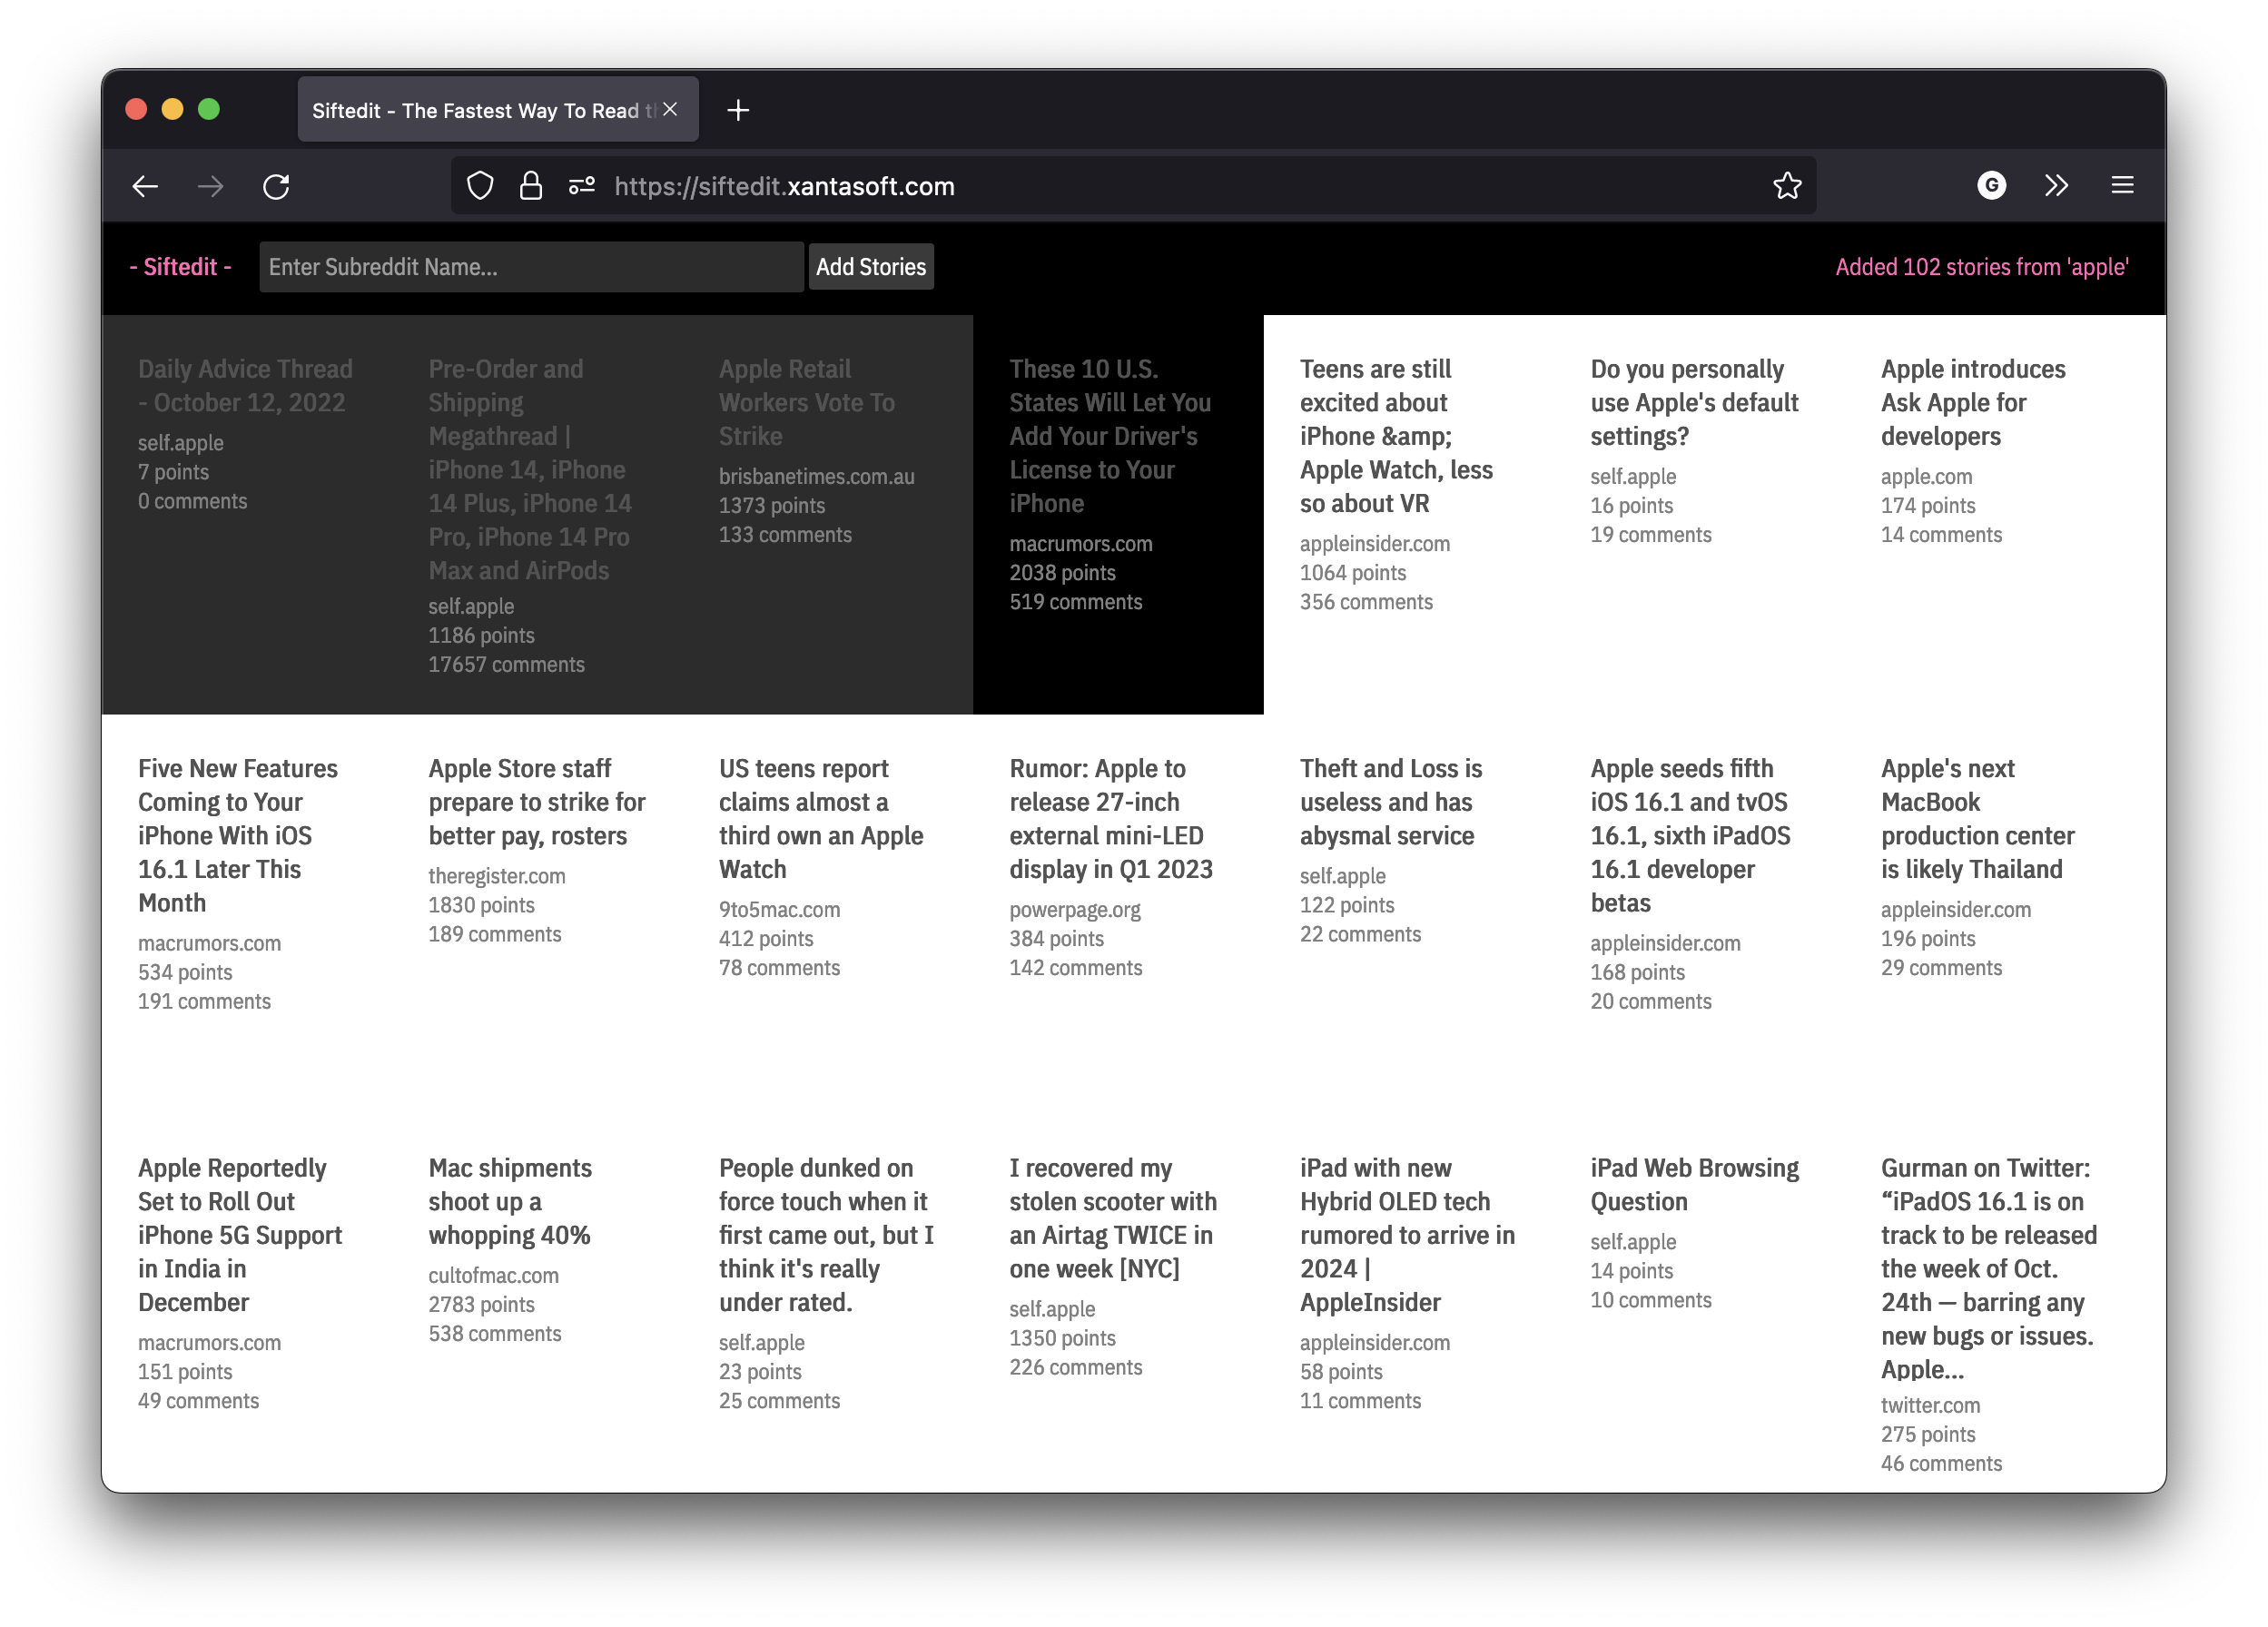Viewport: 2268px width, 1627px height.
Task: Click '226 comments' under scooter story
Action: tap(1075, 1367)
